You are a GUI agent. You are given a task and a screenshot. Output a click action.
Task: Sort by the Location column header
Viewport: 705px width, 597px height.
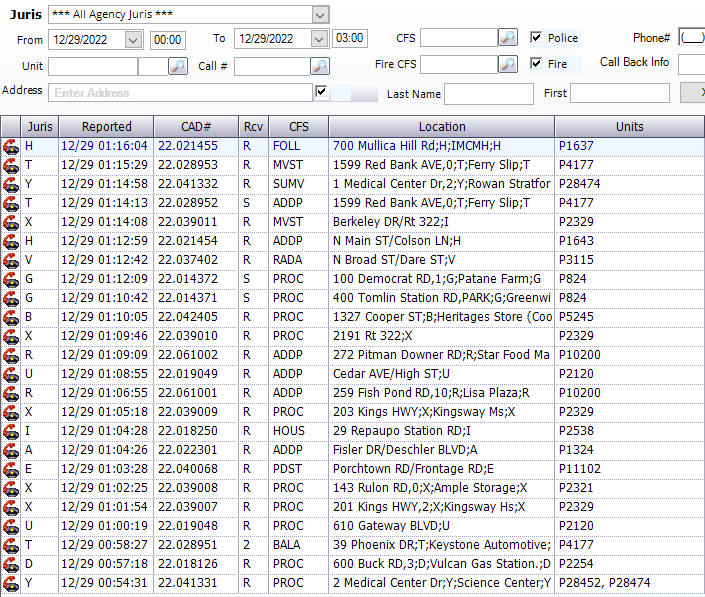tap(442, 127)
